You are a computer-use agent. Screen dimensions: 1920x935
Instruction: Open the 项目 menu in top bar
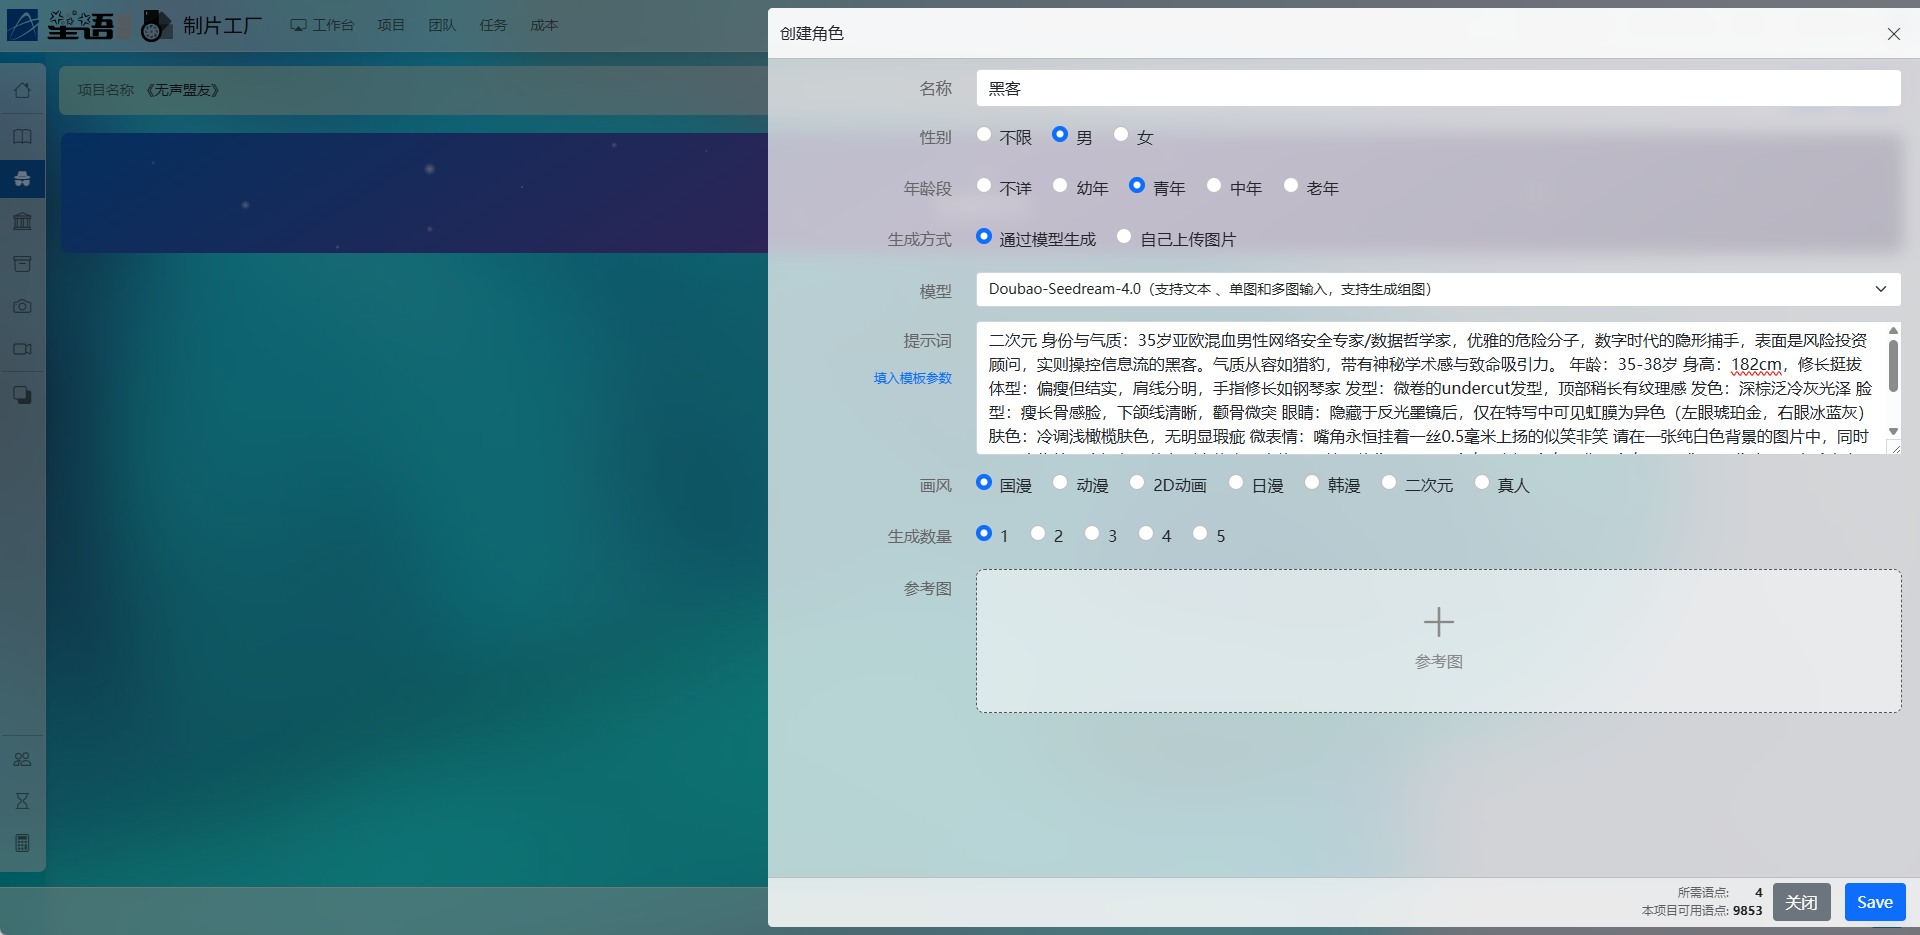pos(391,25)
